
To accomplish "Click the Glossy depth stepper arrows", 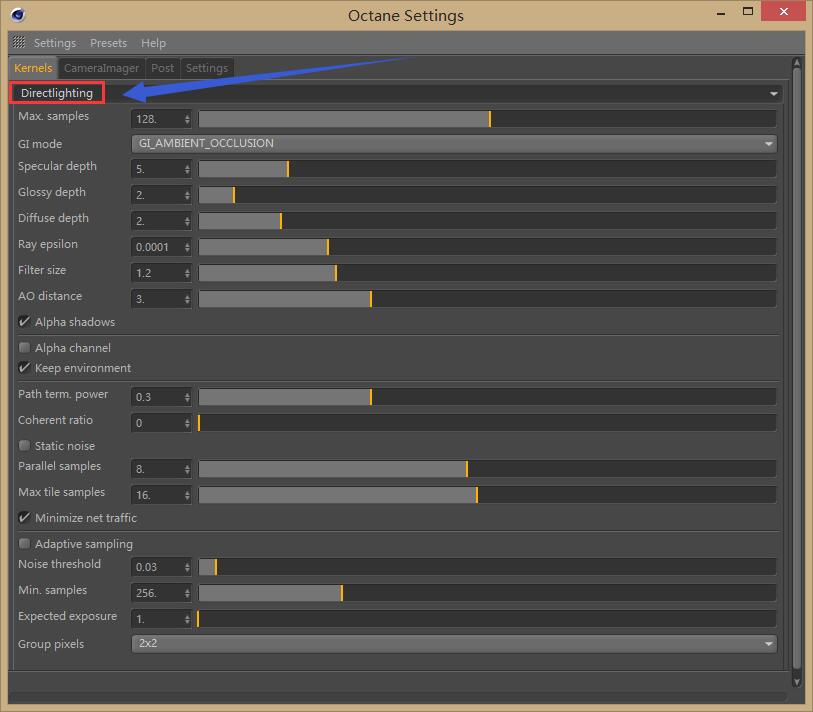I will (187, 195).
